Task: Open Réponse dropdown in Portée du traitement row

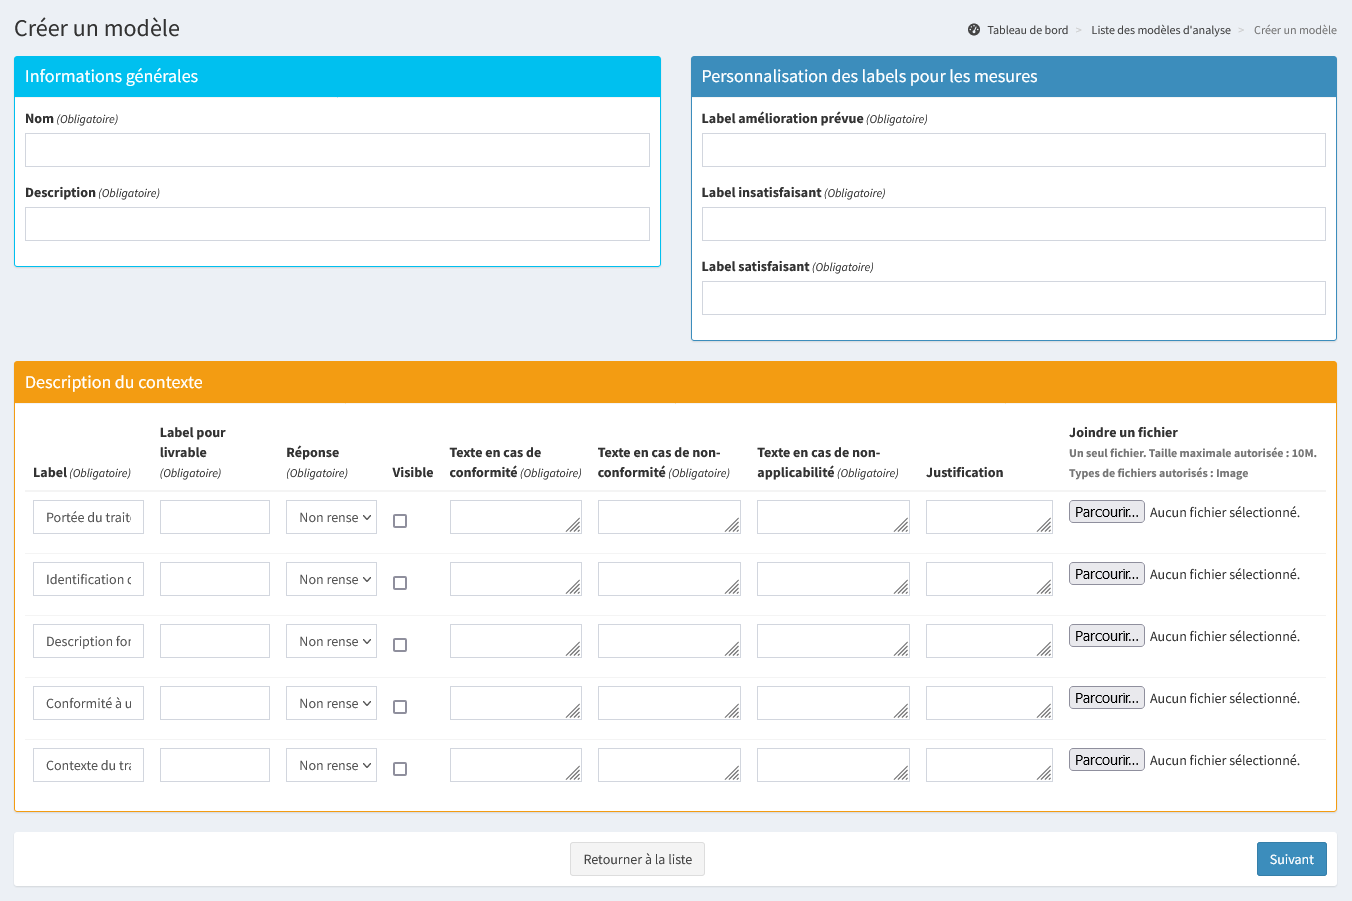Action: tap(331, 517)
